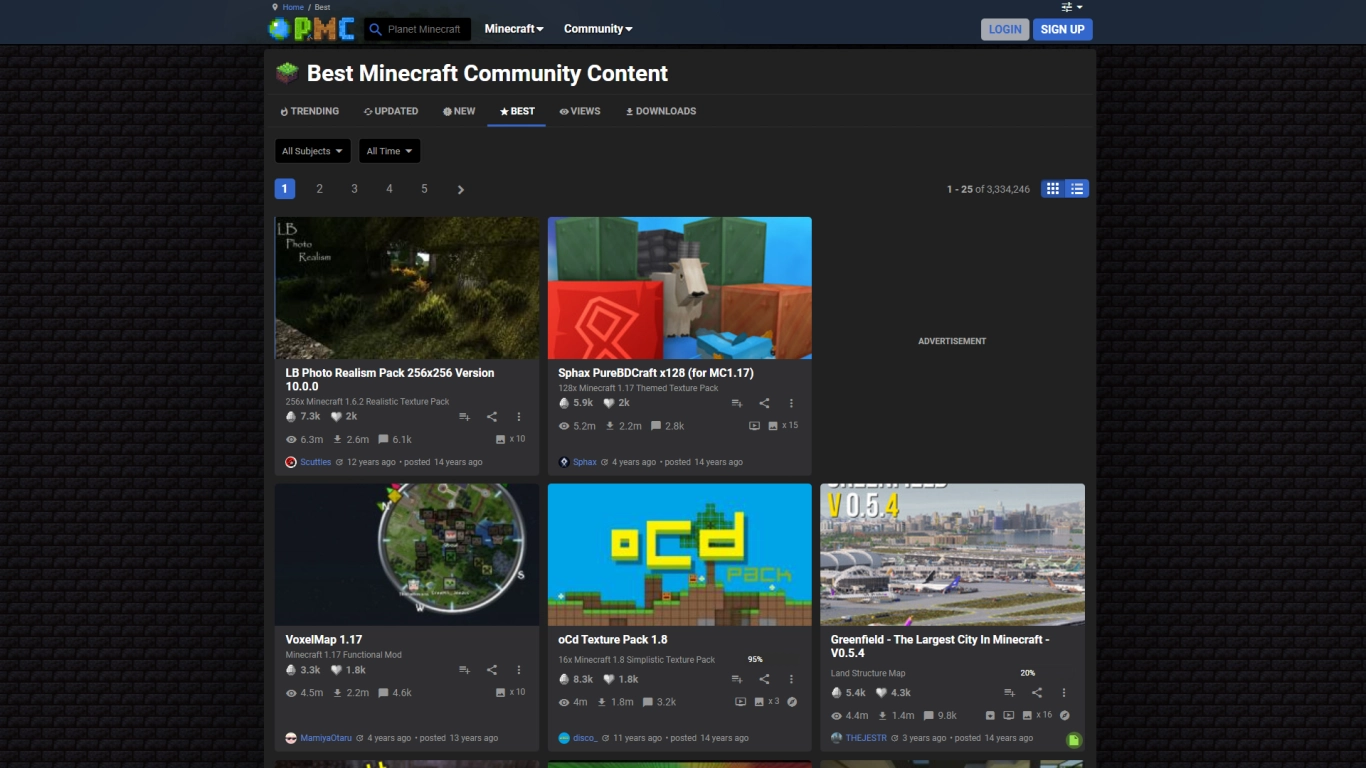Click the heart icon on Greenfield
This screenshot has width=1366, height=768.
coord(881,693)
